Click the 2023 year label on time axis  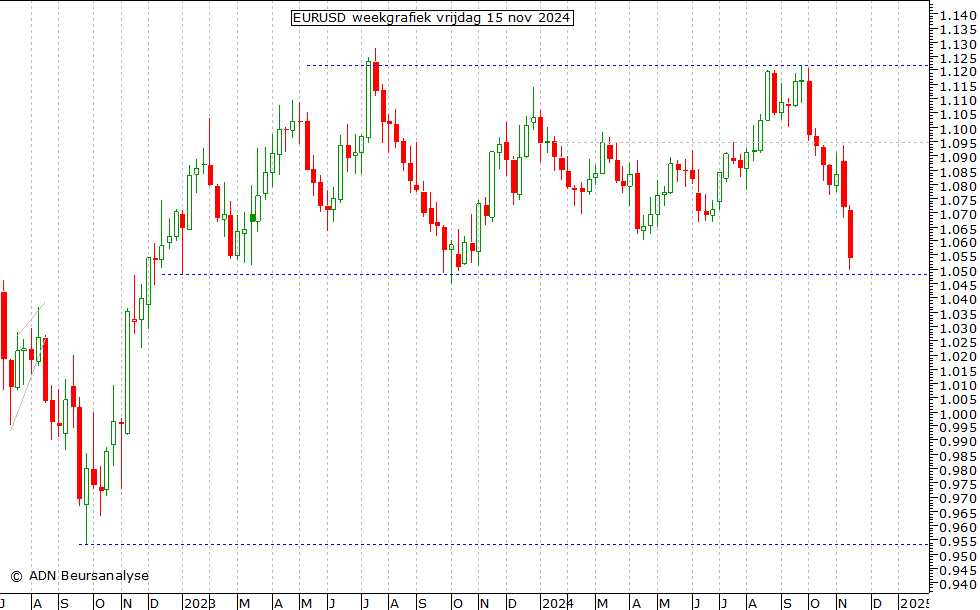[x=199, y=603]
